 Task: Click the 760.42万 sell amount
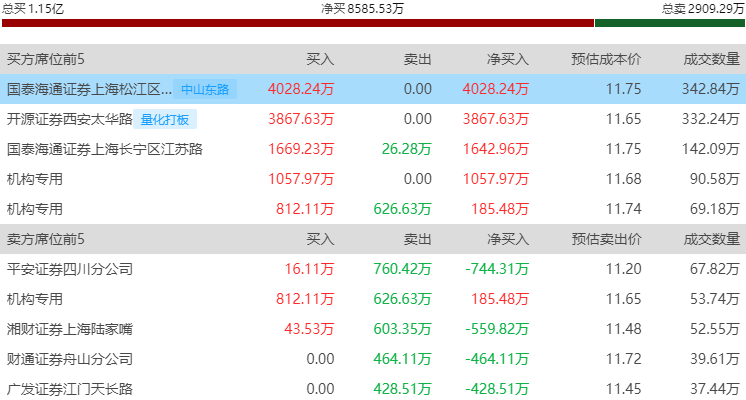pyautogui.click(x=402, y=269)
